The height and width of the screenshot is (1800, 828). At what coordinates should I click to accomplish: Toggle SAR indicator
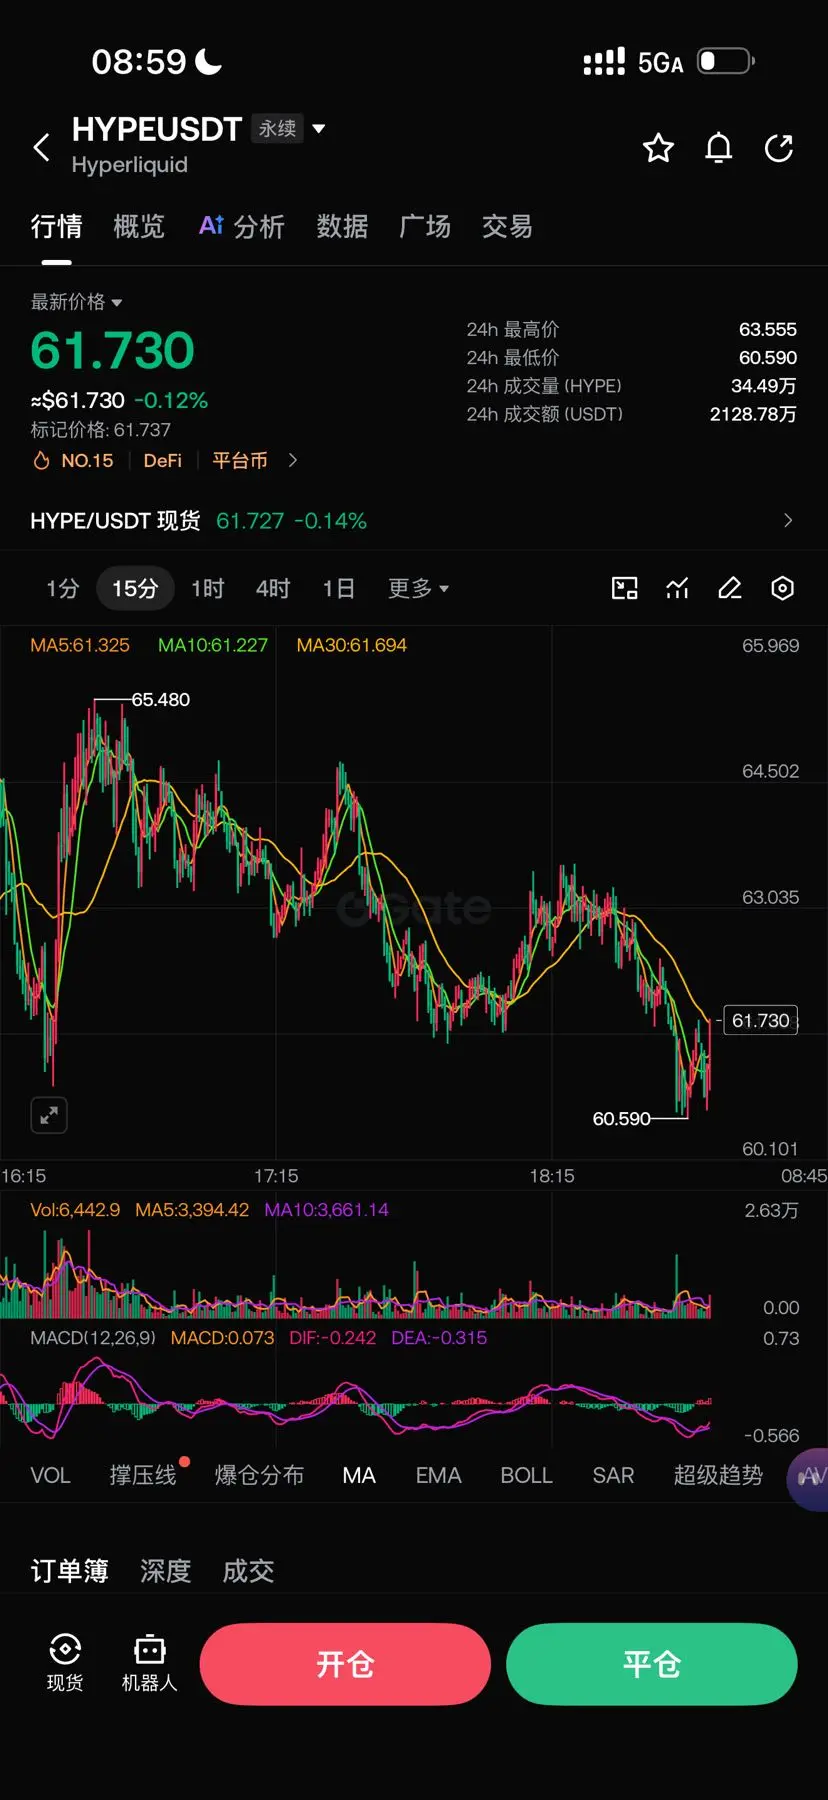(x=613, y=1475)
